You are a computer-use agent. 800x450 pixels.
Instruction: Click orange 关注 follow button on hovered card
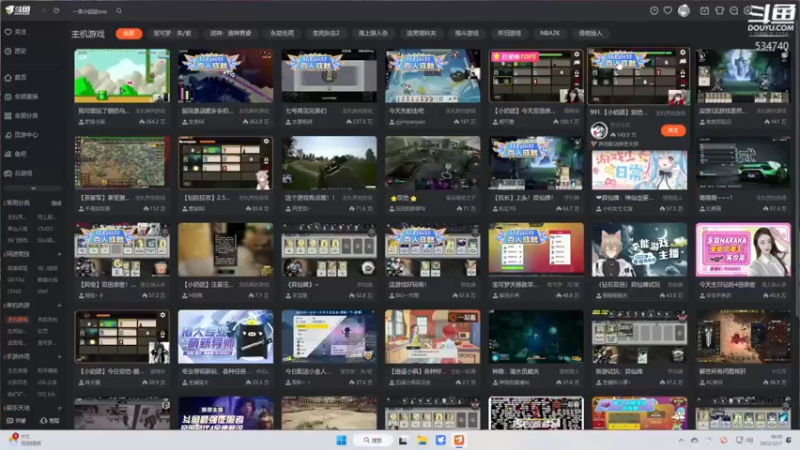point(672,131)
